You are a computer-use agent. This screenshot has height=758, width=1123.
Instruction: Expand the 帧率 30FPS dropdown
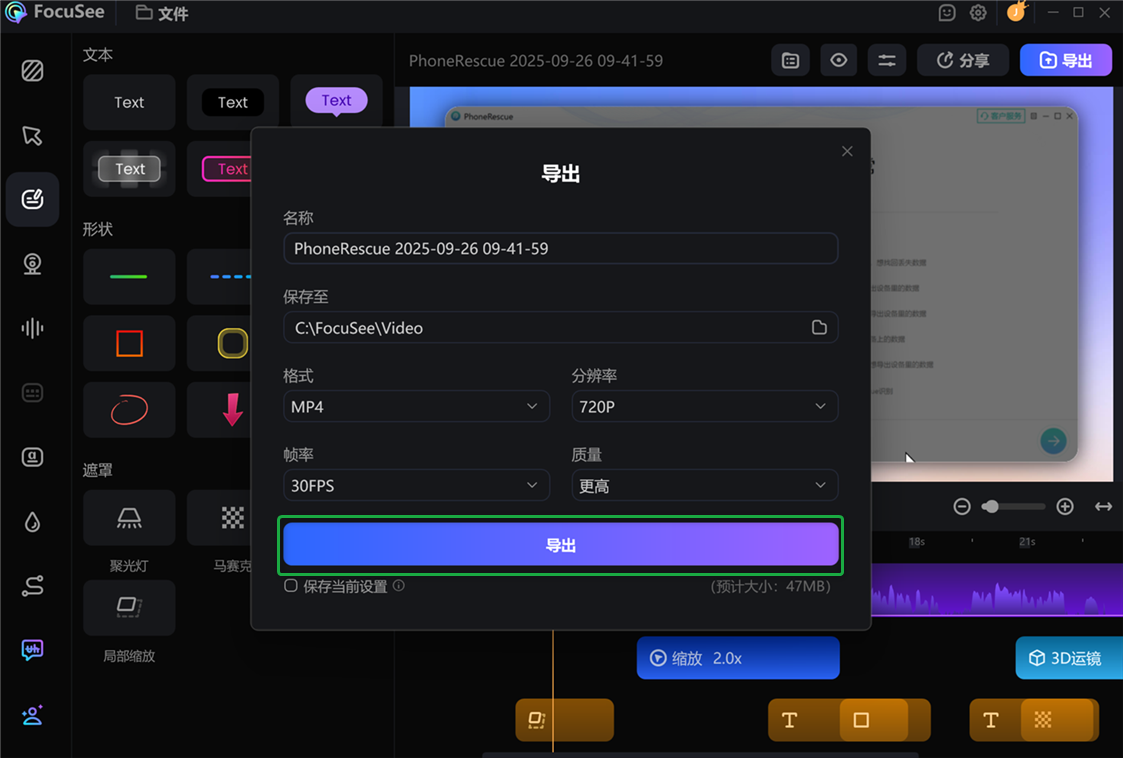click(x=416, y=485)
